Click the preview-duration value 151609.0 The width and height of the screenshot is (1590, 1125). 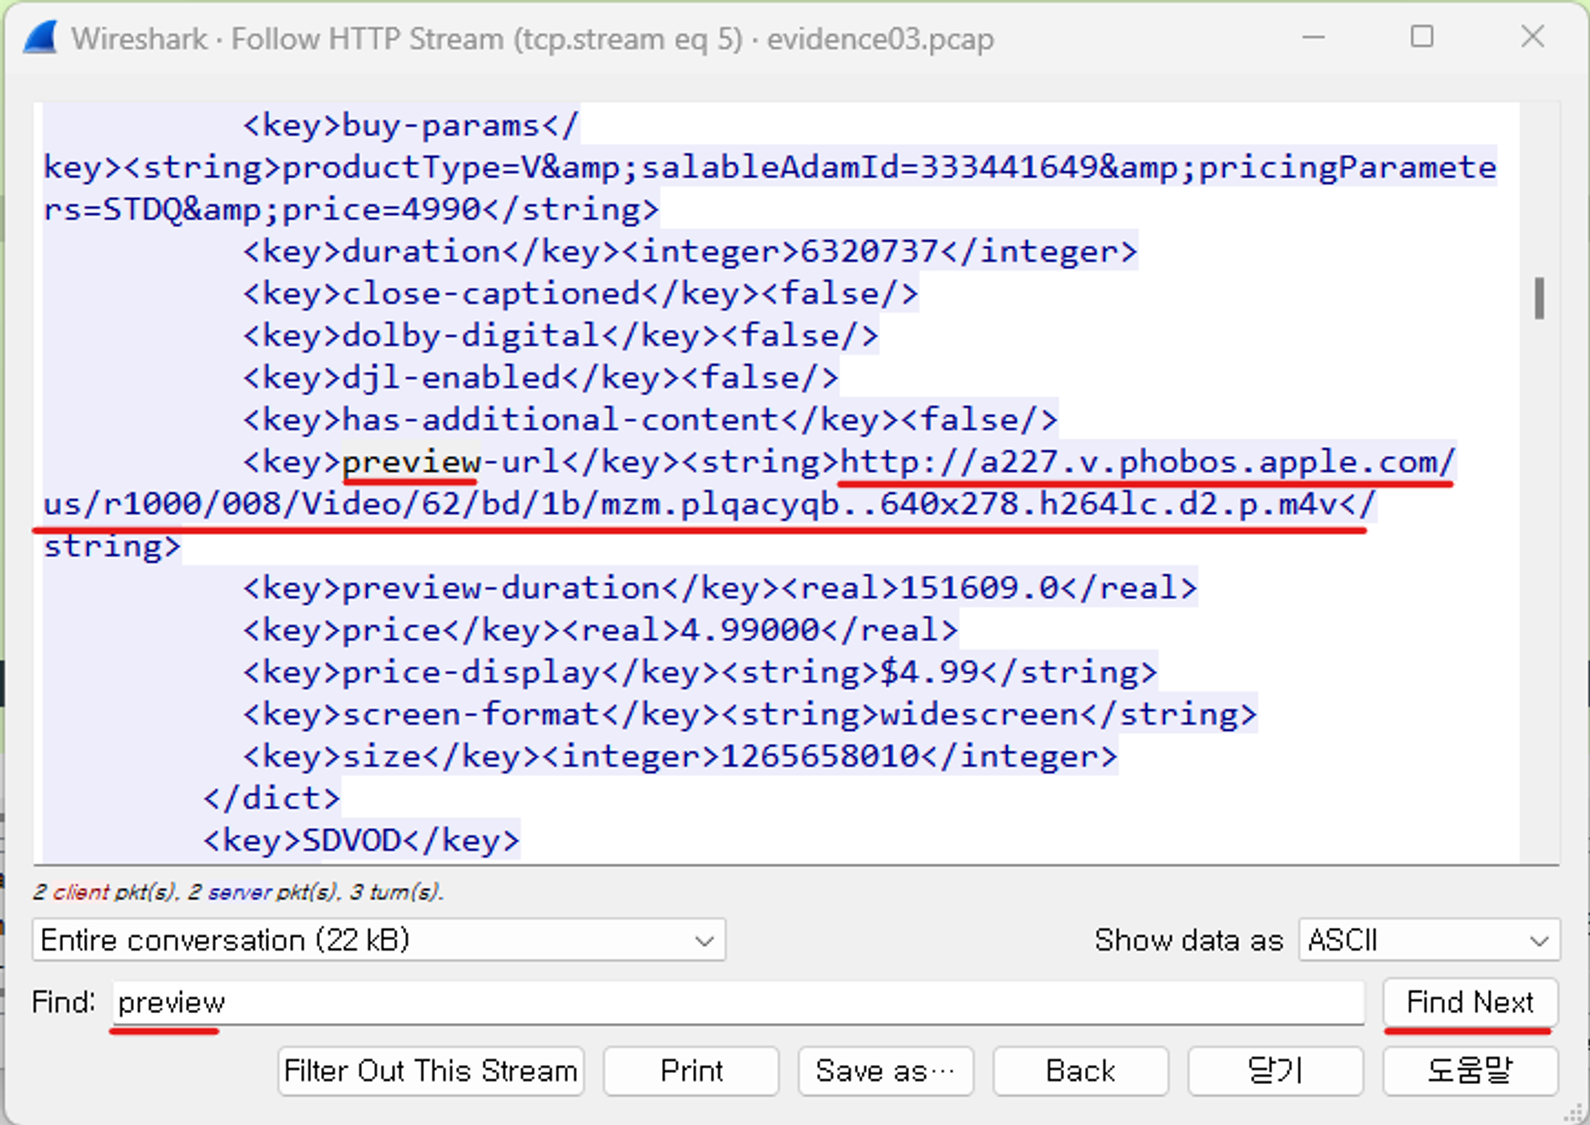click(x=979, y=588)
